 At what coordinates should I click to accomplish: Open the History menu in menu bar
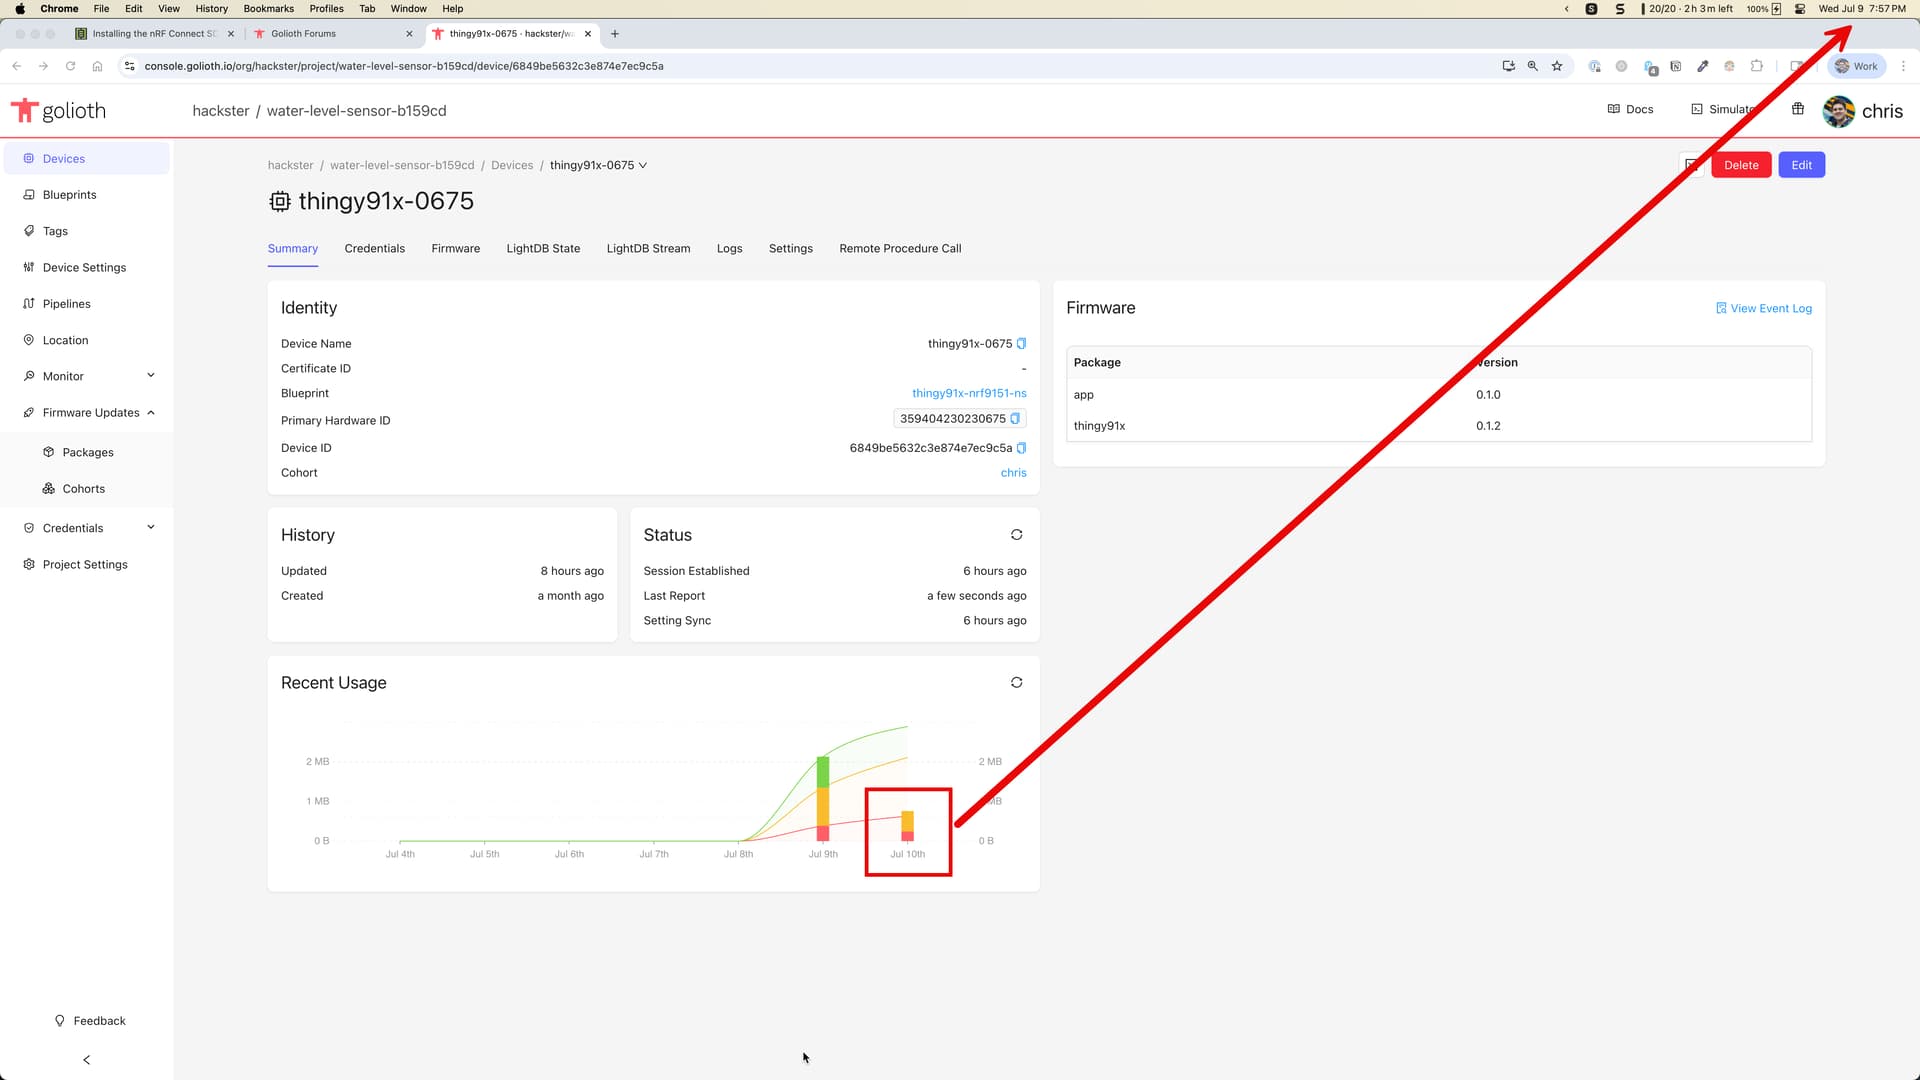tap(211, 9)
